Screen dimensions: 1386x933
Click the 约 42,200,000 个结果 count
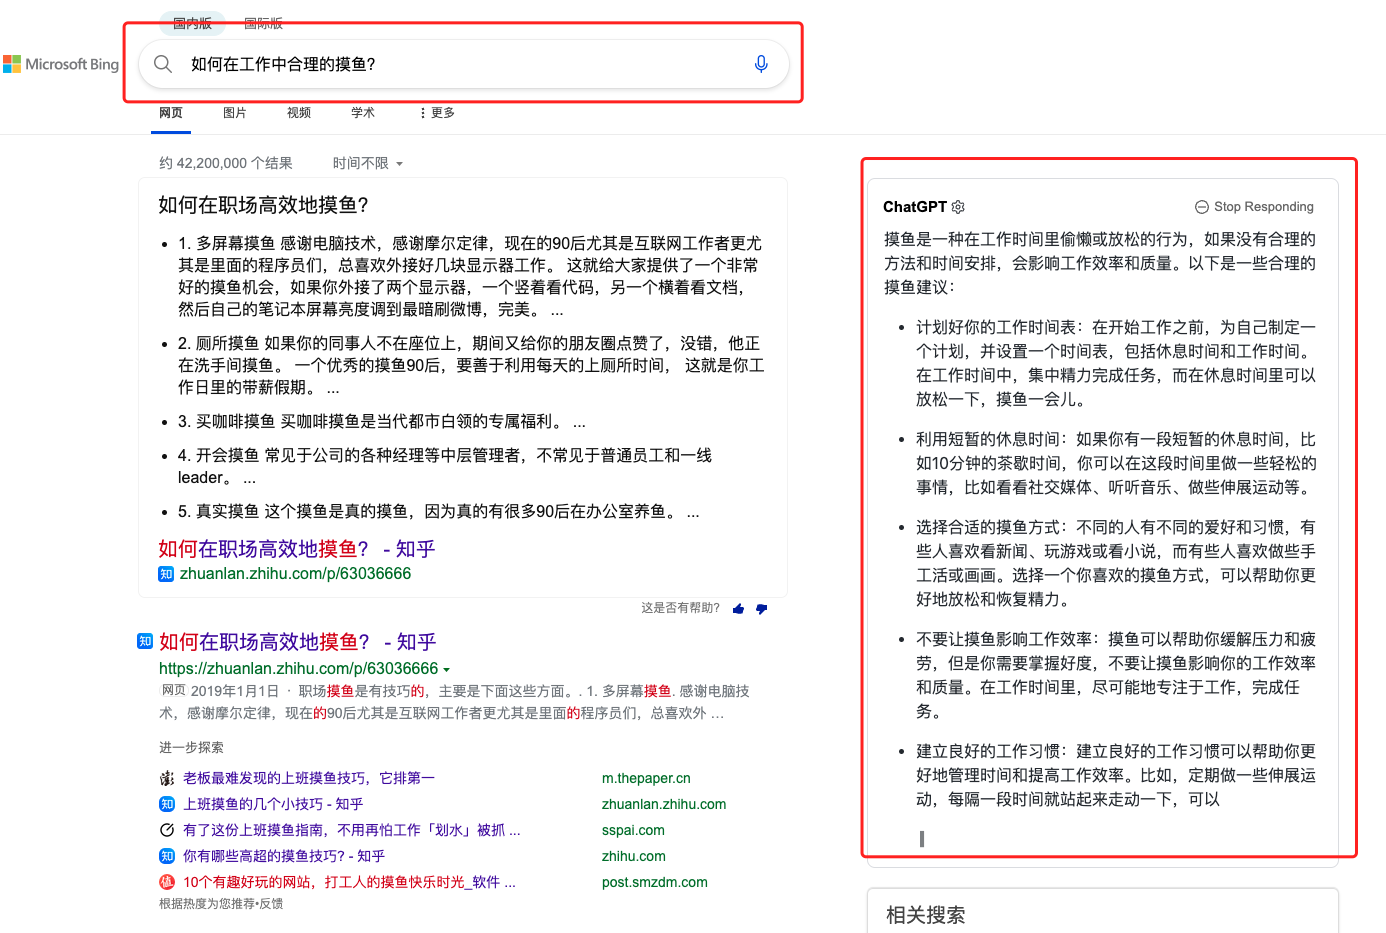click(x=226, y=163)
